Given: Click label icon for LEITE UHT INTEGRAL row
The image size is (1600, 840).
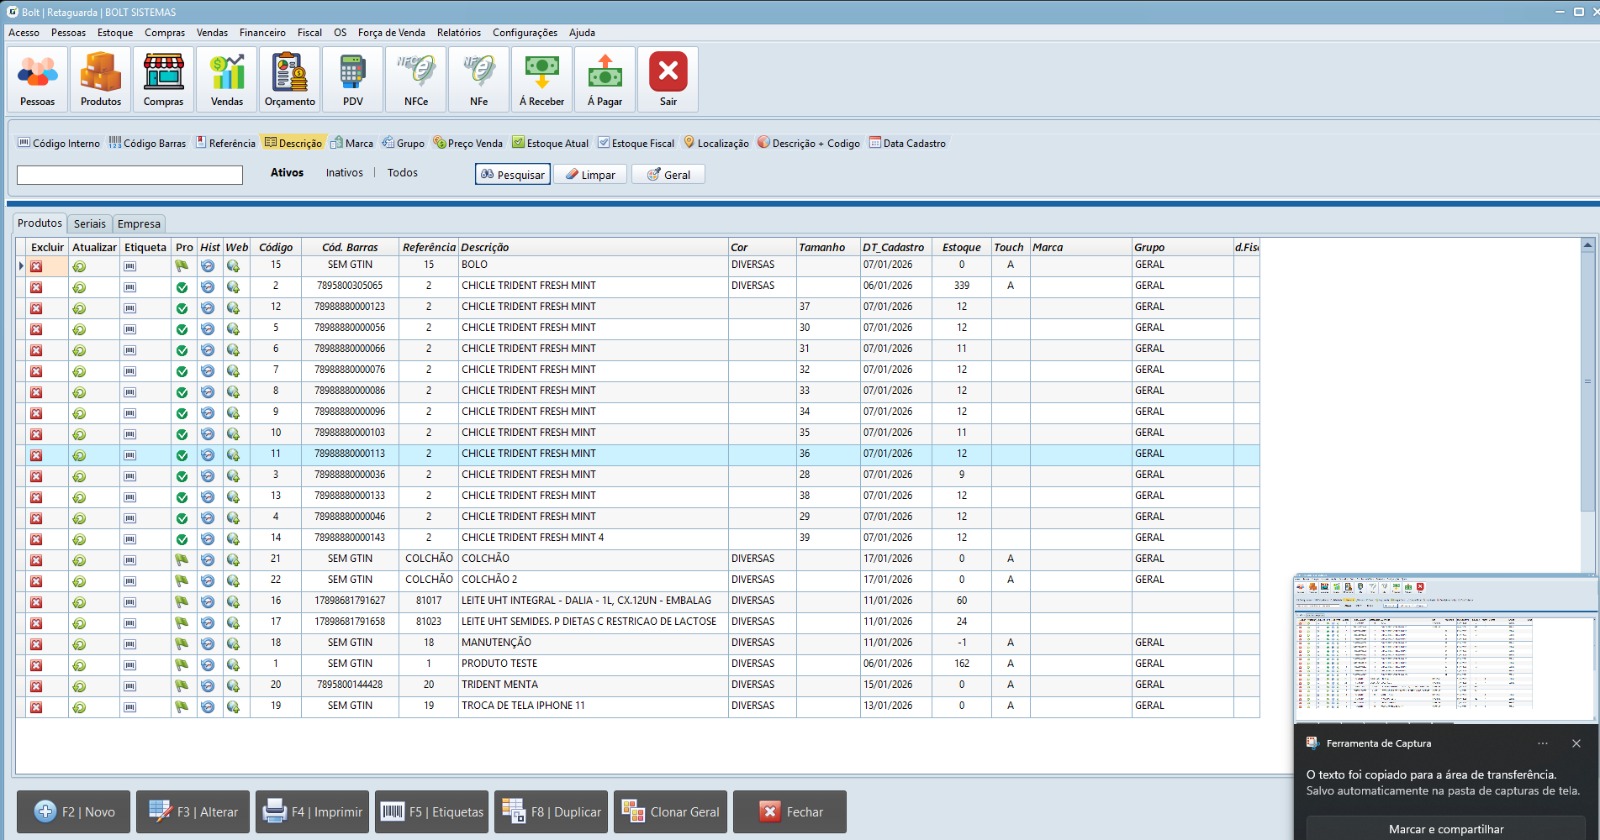Looking at the screenshot, I should 130,602.
